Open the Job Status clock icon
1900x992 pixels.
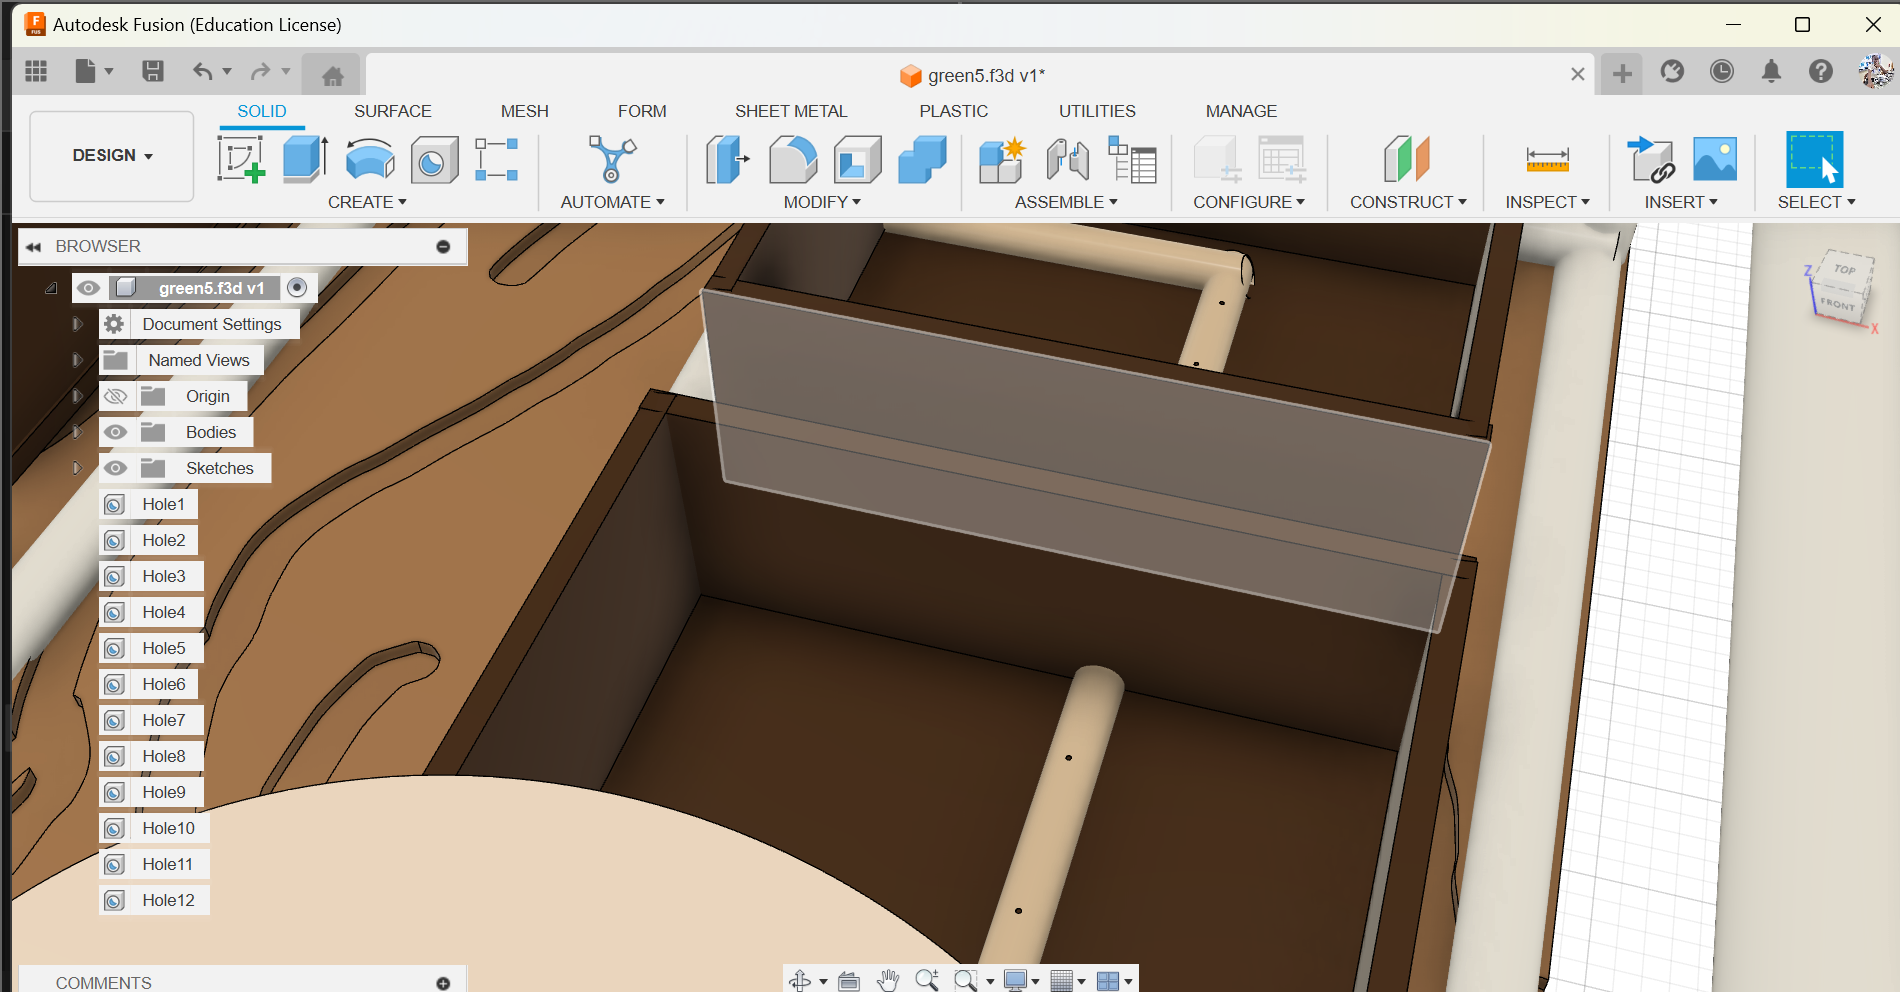tap(1722, 71)
